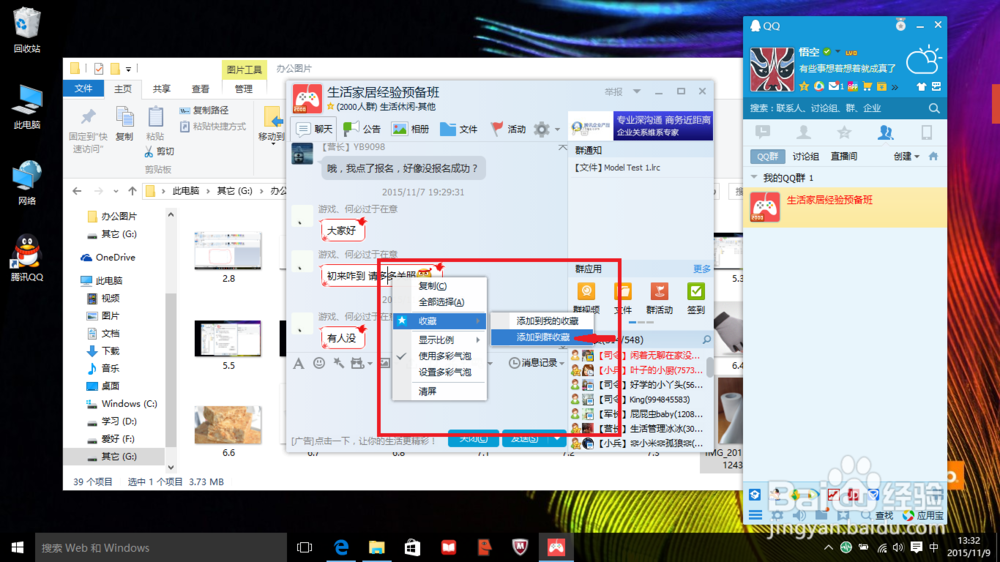The height and width of the screenshot is (562, 1000).
Task: Open 查看 tab in File Explorer ribbon
Action: tap(200, 89)
